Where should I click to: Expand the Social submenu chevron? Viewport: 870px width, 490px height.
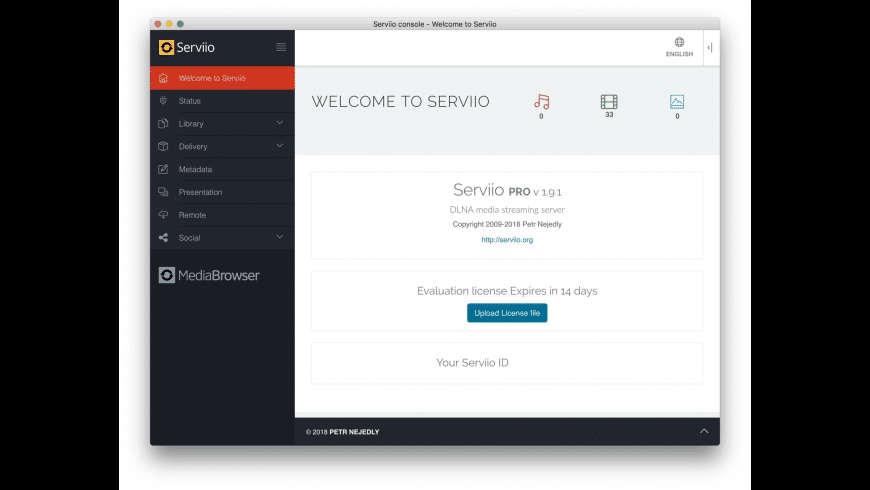pos(280,237)
